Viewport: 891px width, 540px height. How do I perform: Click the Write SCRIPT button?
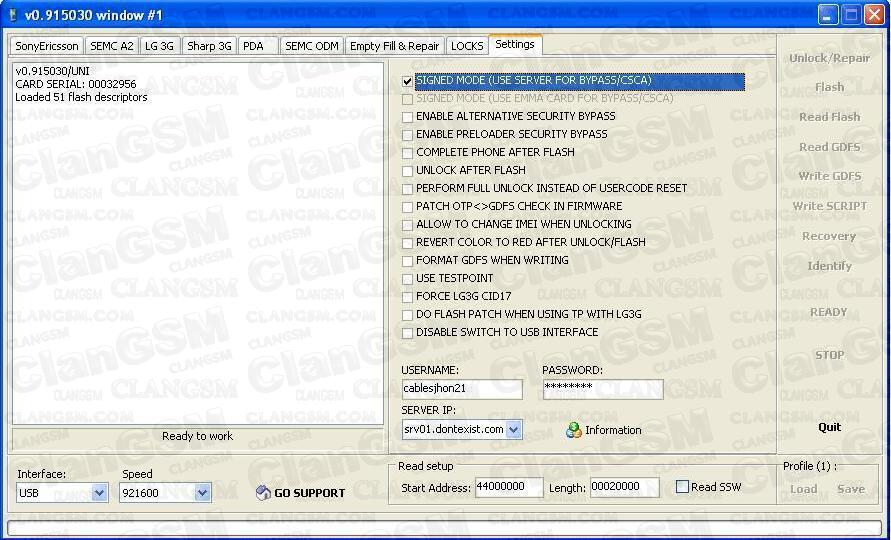tap(829, 206)
